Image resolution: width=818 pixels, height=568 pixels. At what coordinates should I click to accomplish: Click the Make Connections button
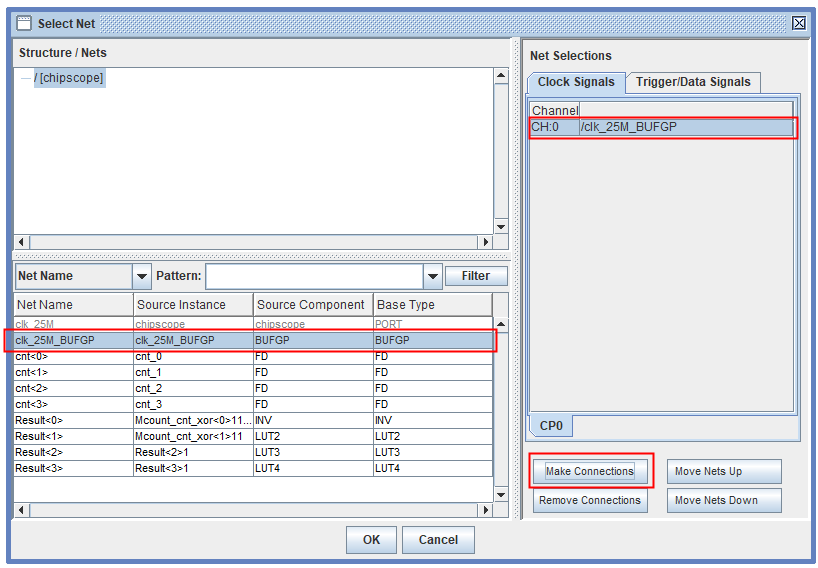pos(589,471)
